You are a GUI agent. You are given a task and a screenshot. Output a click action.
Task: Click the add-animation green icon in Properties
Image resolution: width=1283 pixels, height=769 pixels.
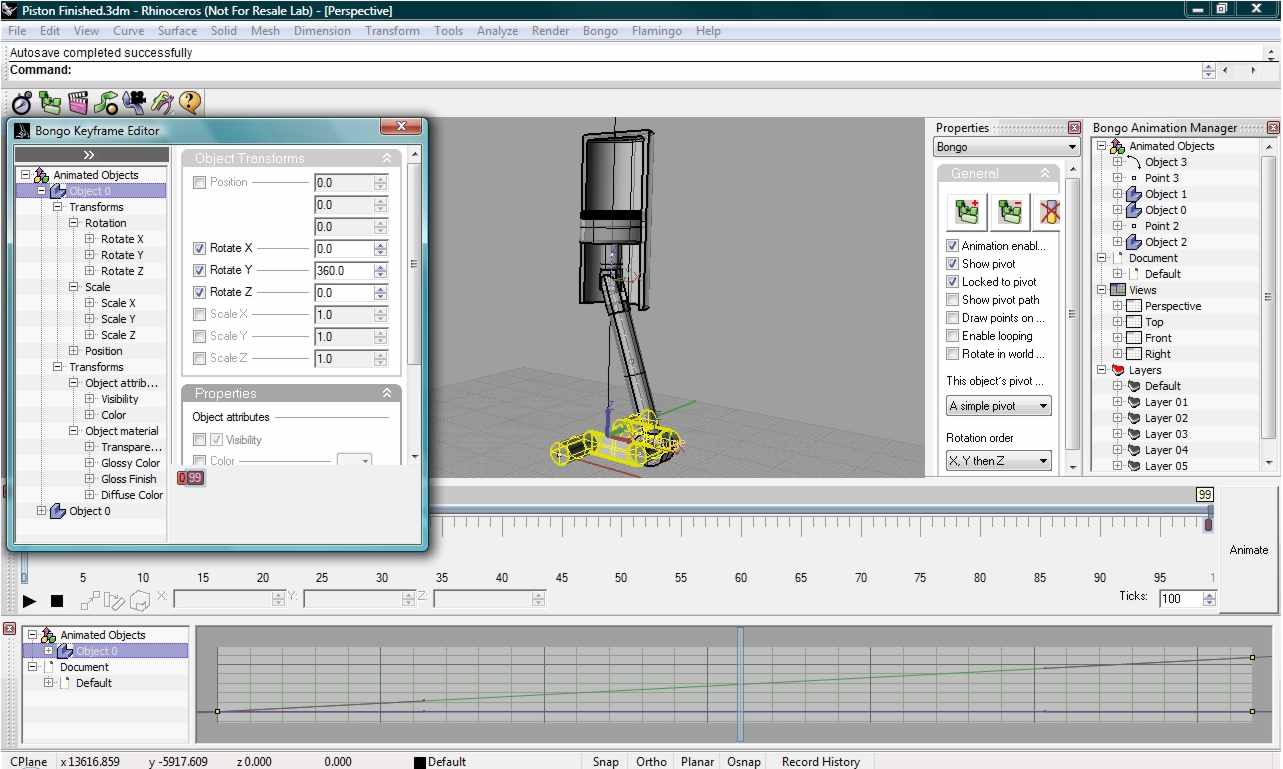pyautogui.click(x=967, y=212)
